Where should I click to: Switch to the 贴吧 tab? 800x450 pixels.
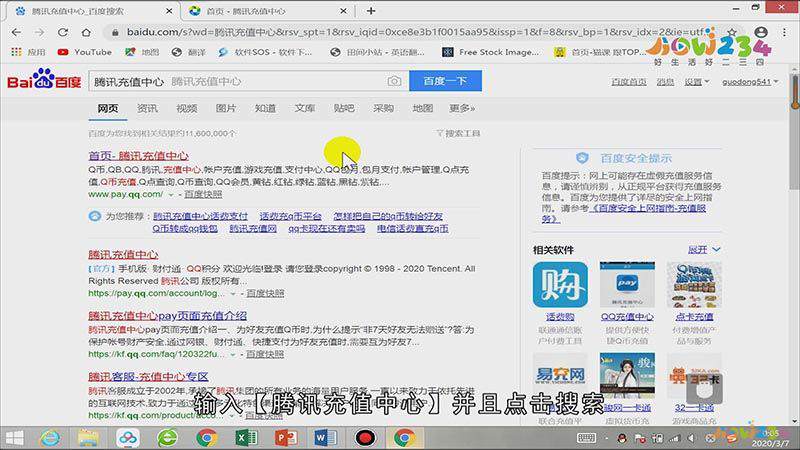[x=344, y=108]
